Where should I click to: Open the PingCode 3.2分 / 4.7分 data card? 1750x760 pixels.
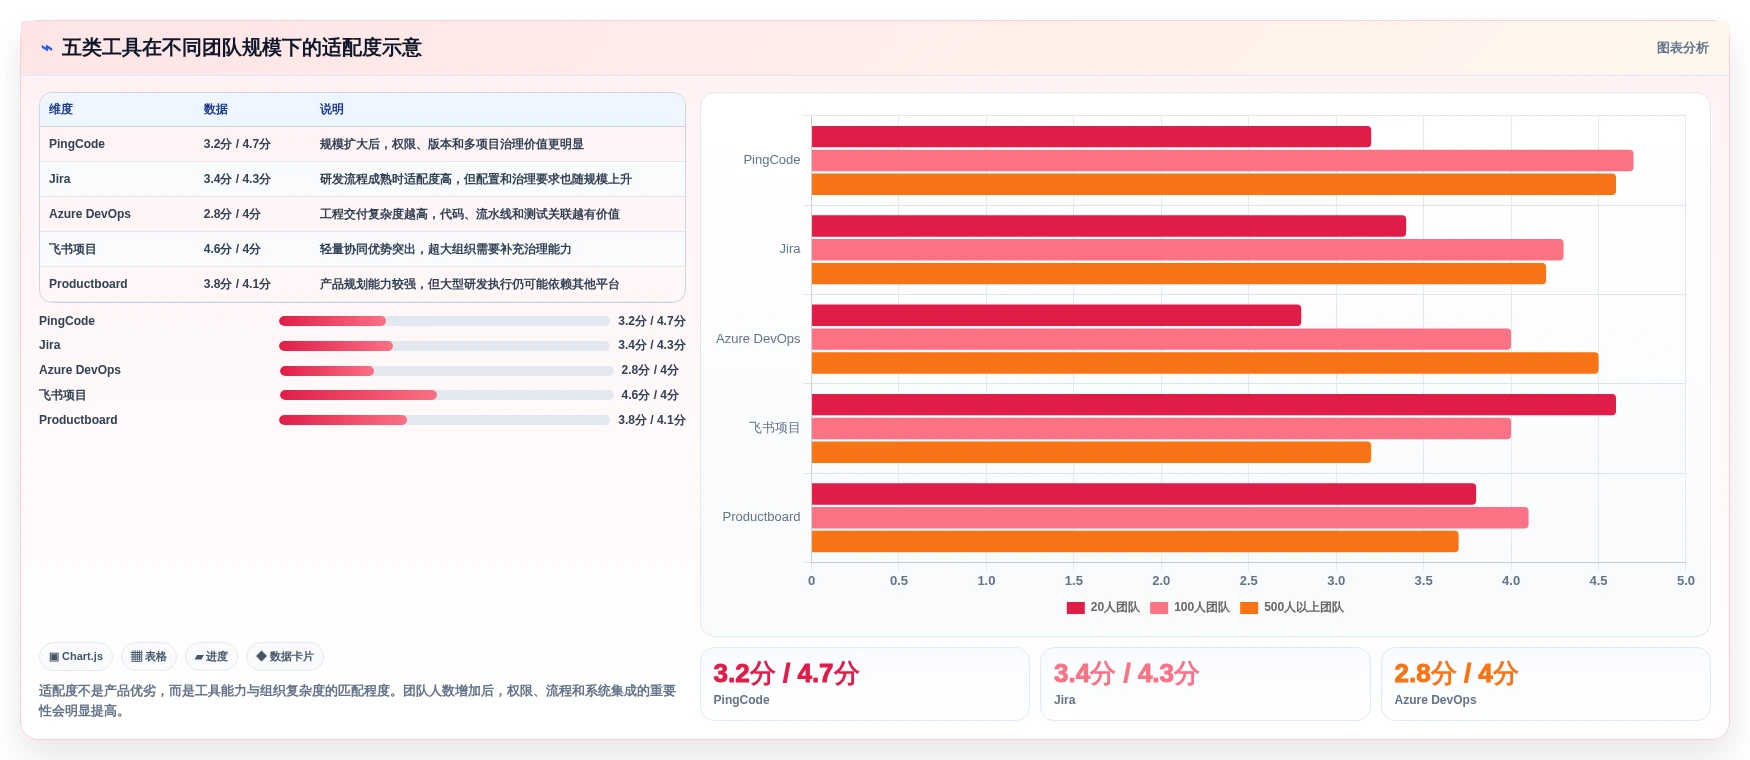(865, 684)
